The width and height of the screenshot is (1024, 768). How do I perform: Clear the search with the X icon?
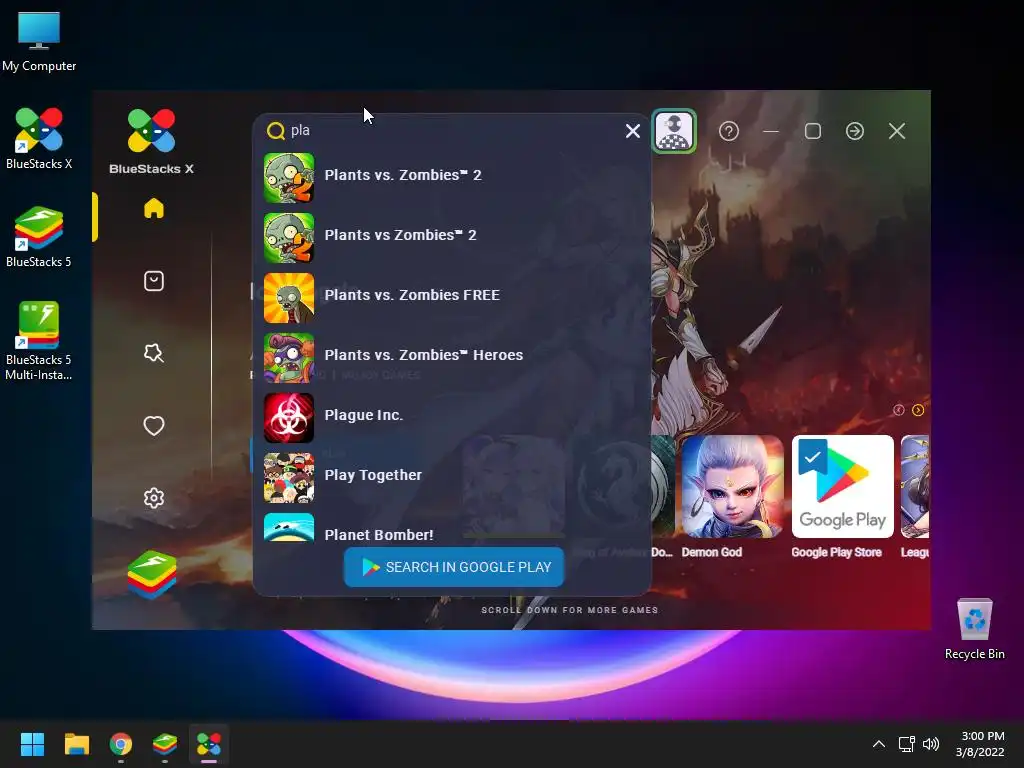coord(632,131)
